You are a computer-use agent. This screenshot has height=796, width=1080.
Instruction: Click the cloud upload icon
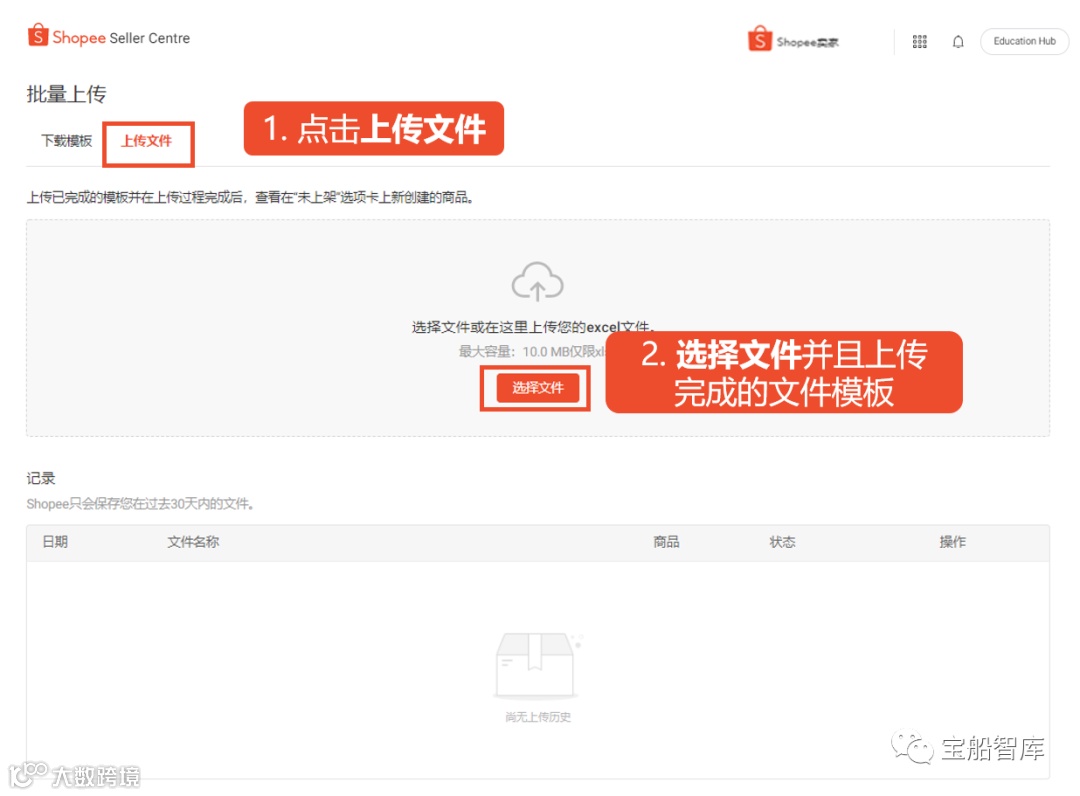tap(537, 281)
